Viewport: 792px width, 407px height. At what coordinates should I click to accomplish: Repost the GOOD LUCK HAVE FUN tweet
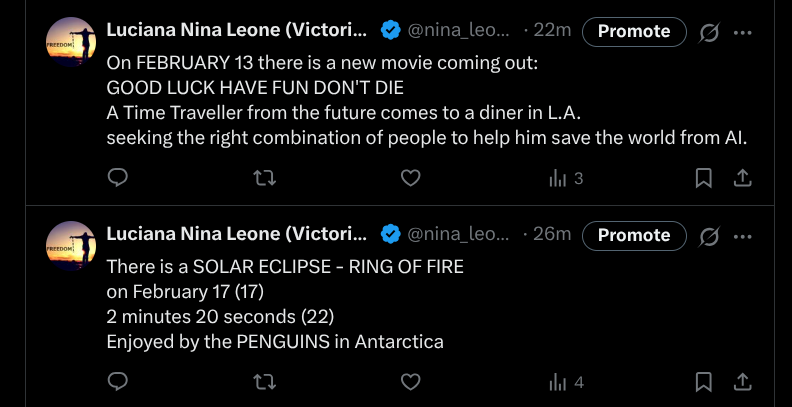tap(265, 178)
